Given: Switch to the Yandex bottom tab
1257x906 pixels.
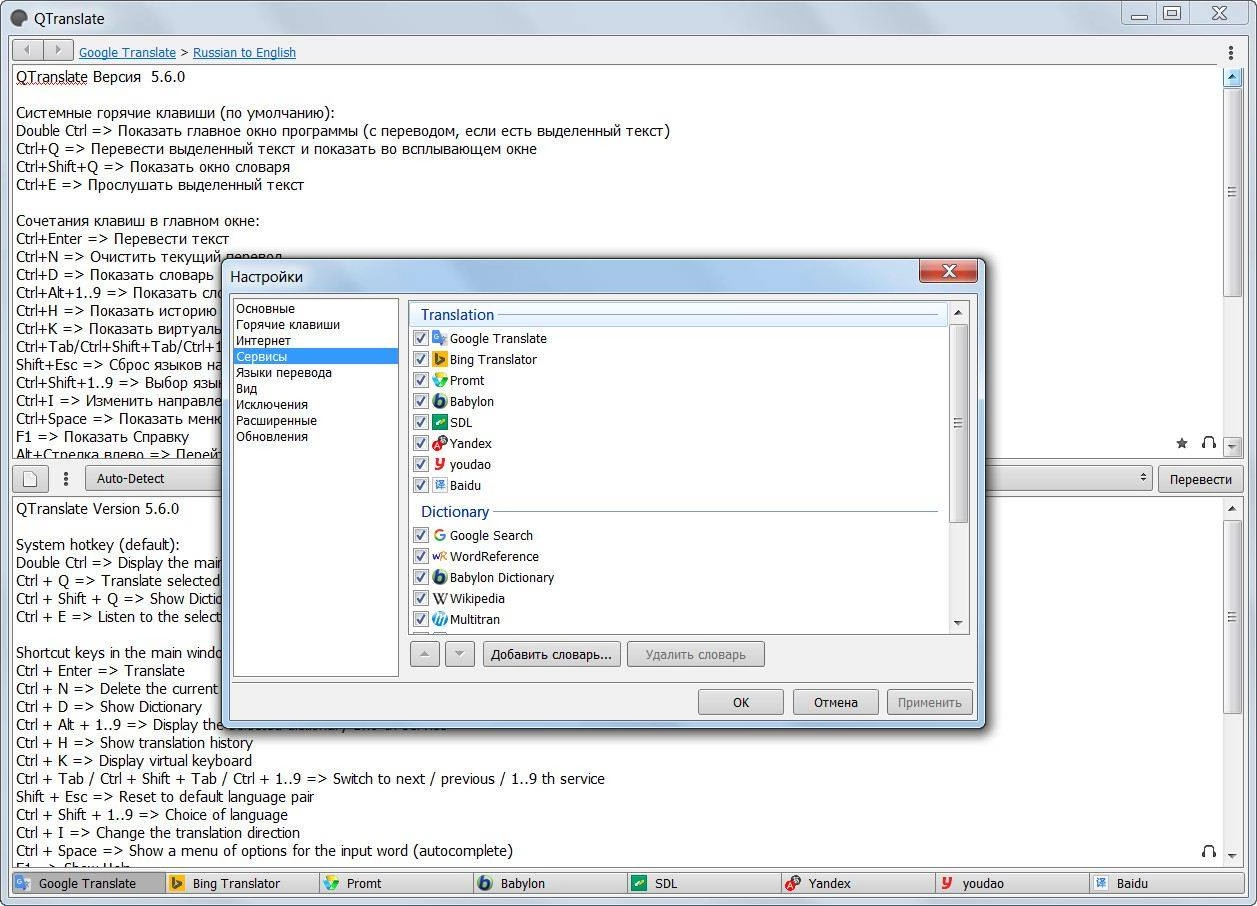Looking at the screenshot, I should [858, 883].
